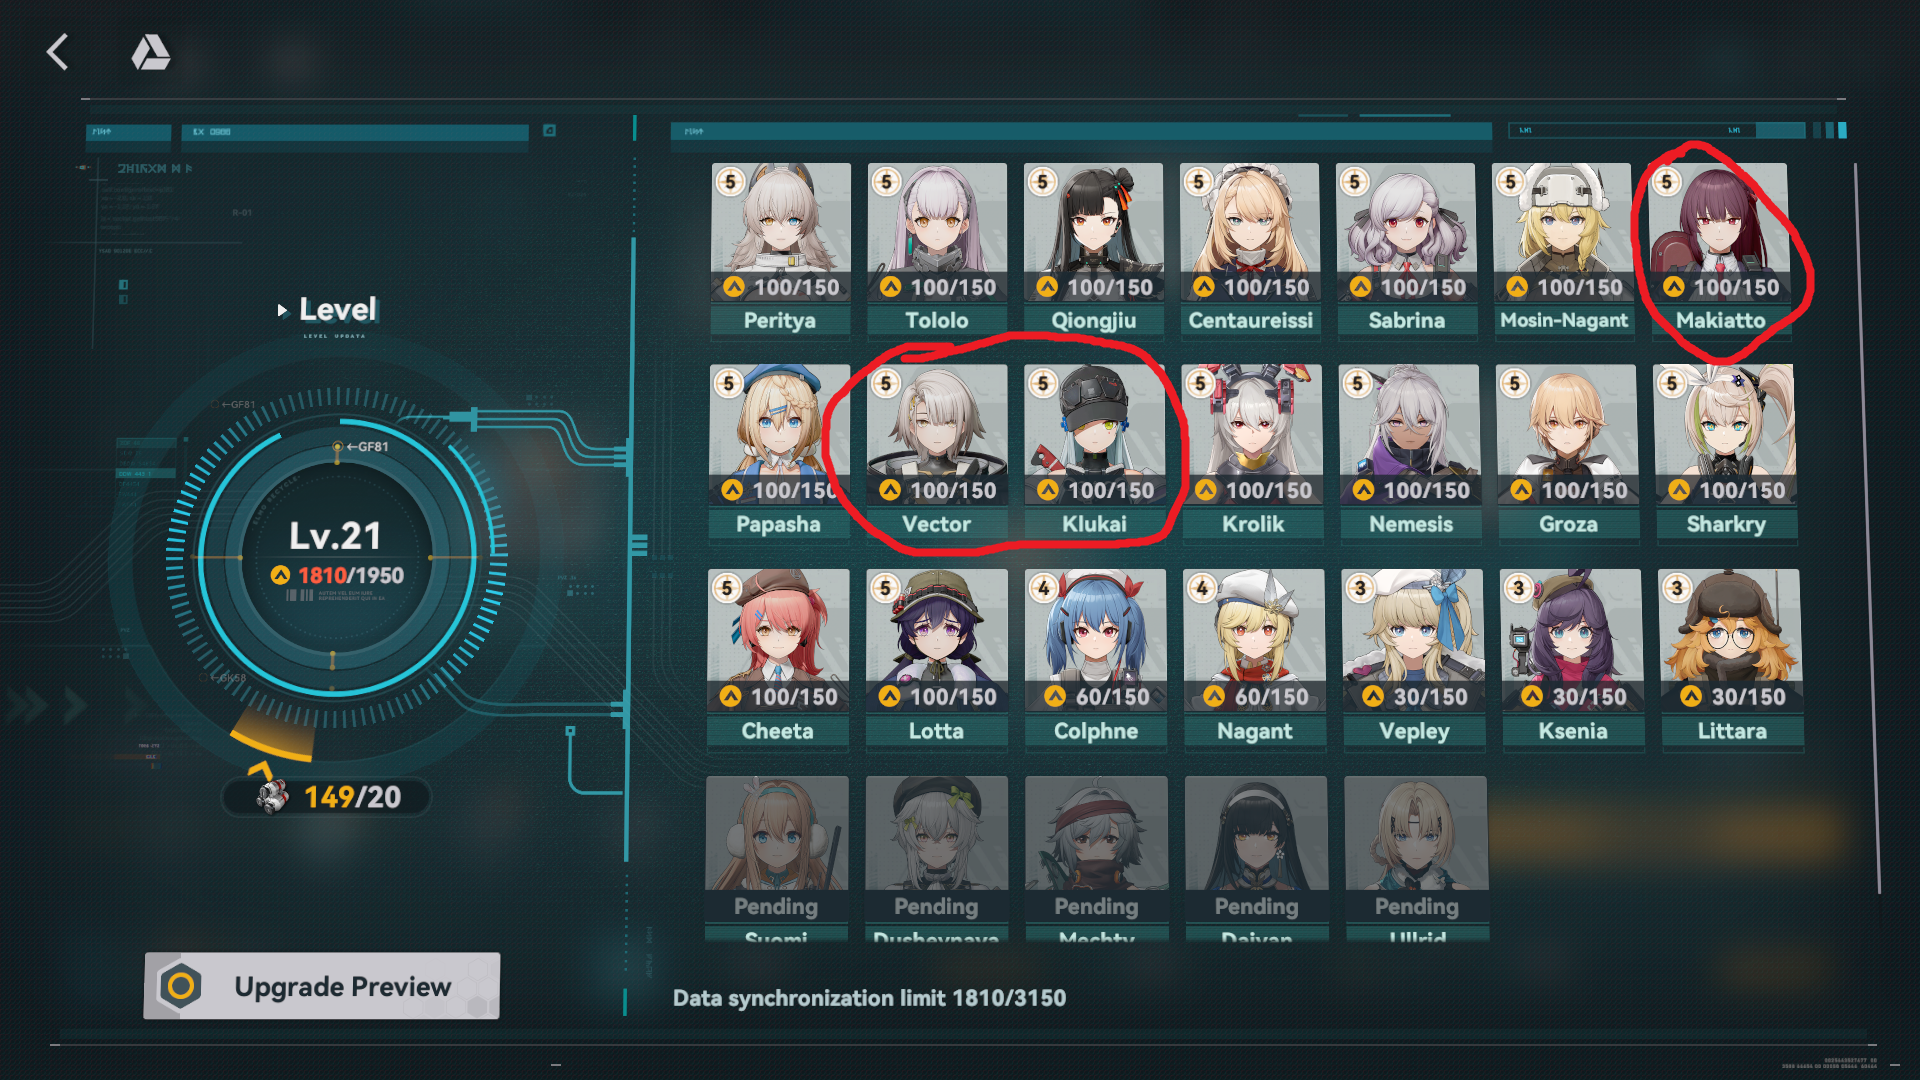The image size is (1920, 1080).
Task: Click the small square icon above the level panel
Action: click(549, 131)
